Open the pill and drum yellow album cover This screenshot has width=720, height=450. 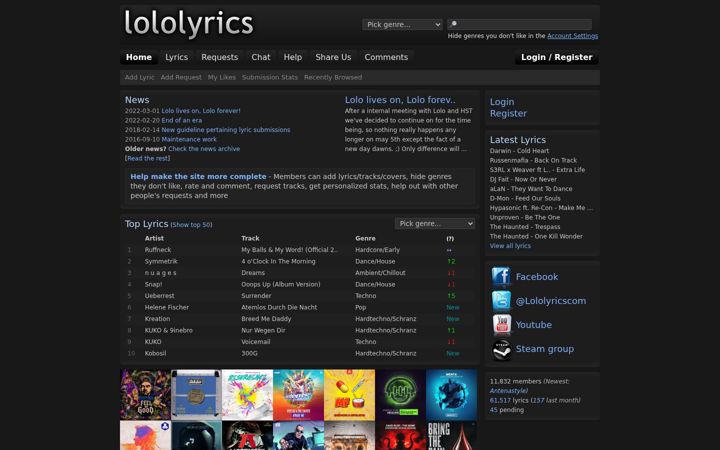coord(349,394)
